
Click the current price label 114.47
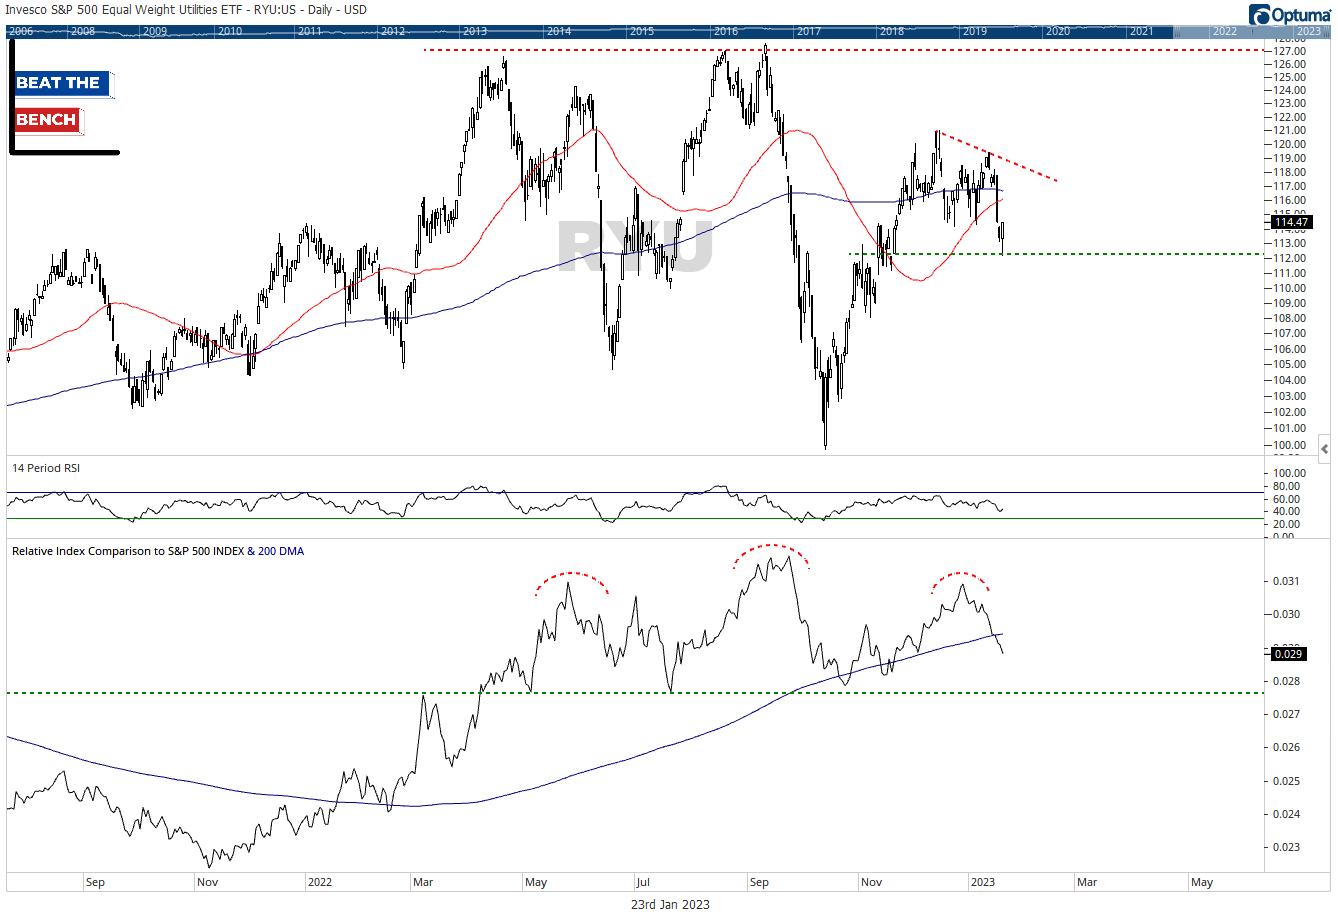[x=1291, y=222]
